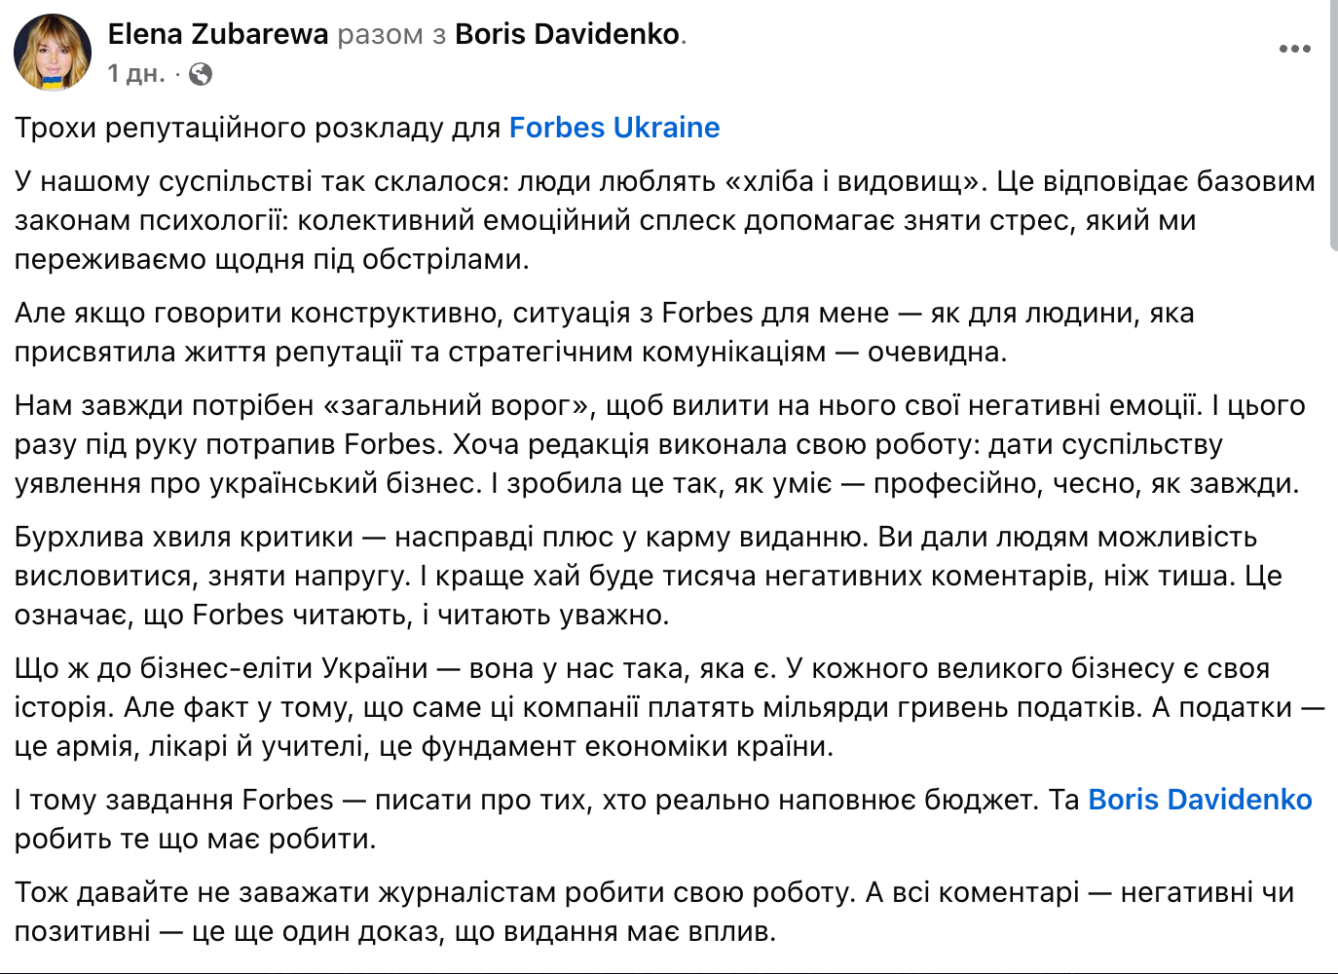Click the opening line "Трохи репутаційного розкладу для"
The image size is (1338, 974).
[258, 128]
